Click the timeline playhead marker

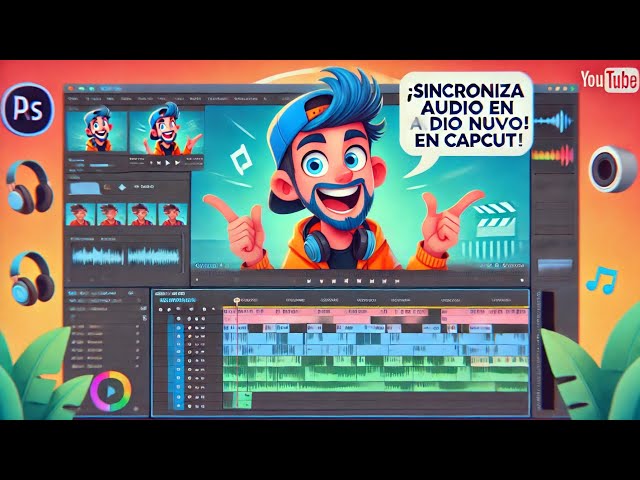click(236, 300)
